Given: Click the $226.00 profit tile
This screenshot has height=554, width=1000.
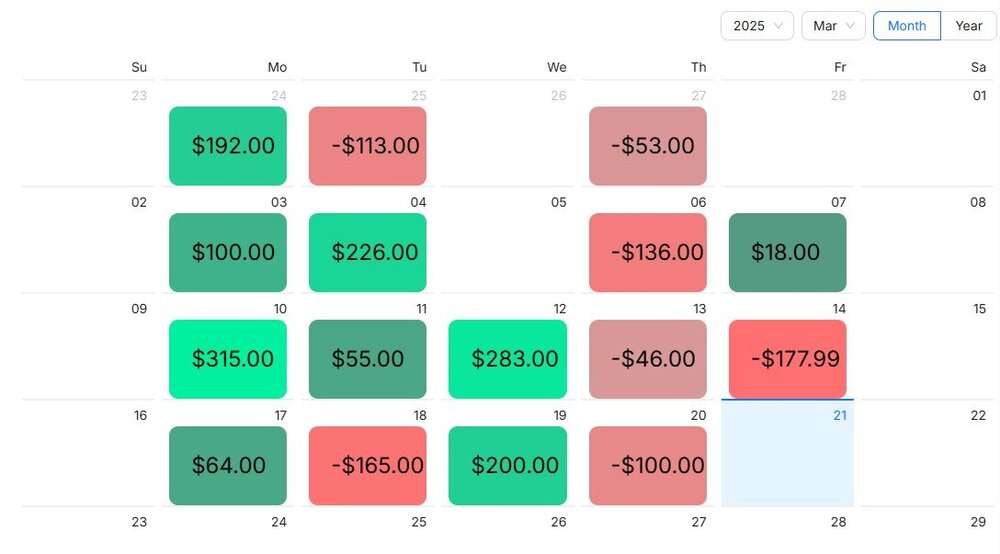Looking at the screenshot, I should click(368, 252).
